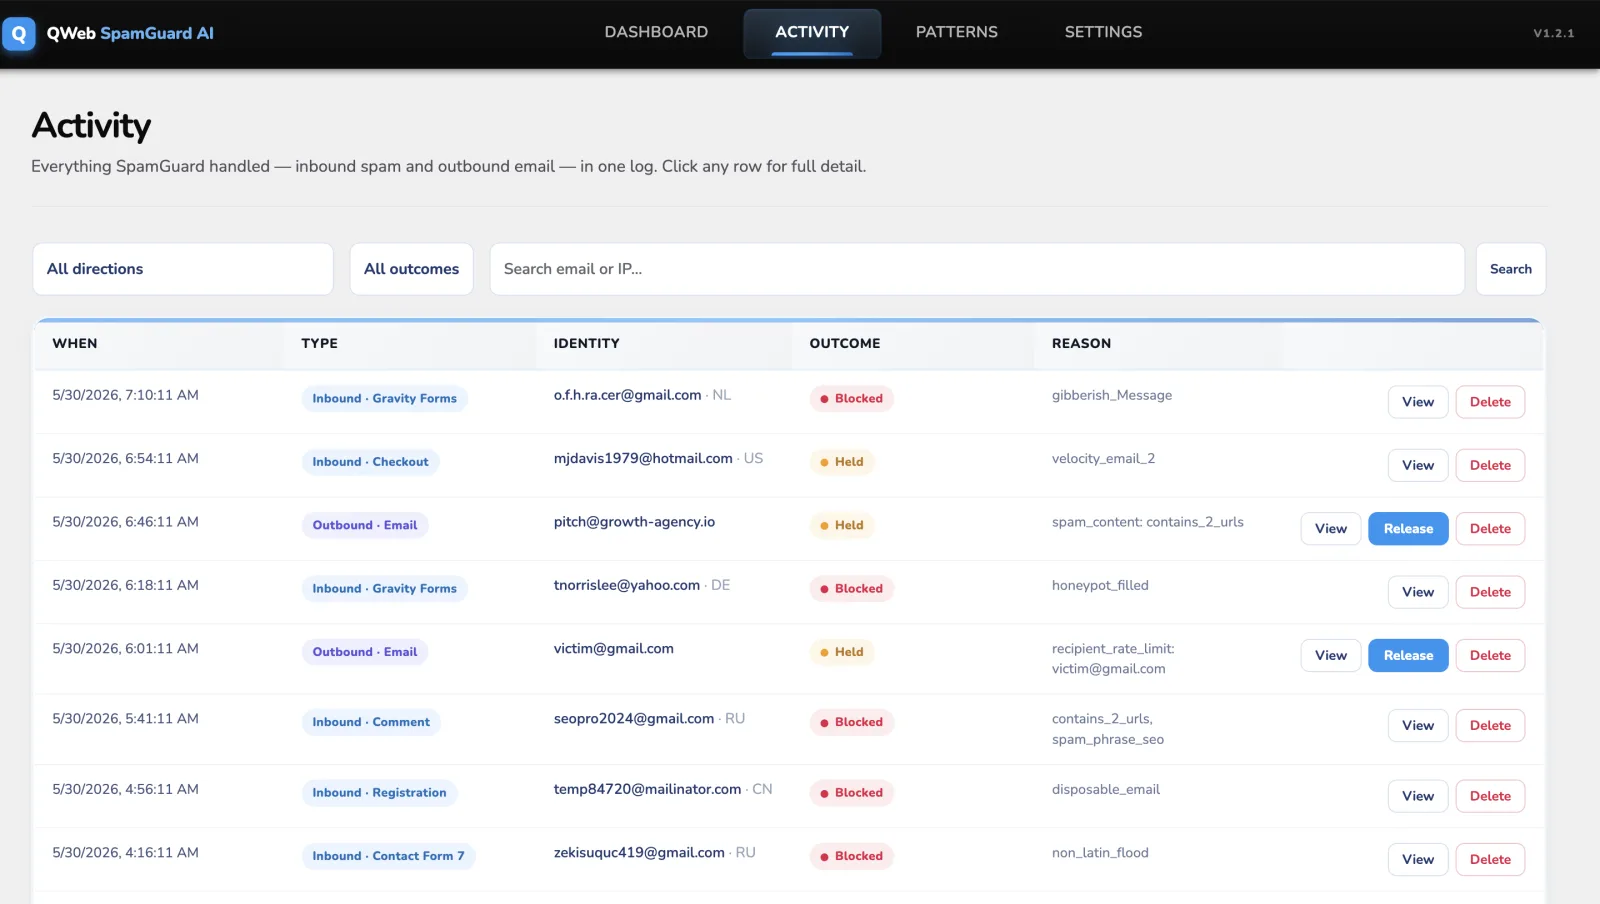
Task: Click the v1.2.1 version label
Action: tap(1554, 33)
